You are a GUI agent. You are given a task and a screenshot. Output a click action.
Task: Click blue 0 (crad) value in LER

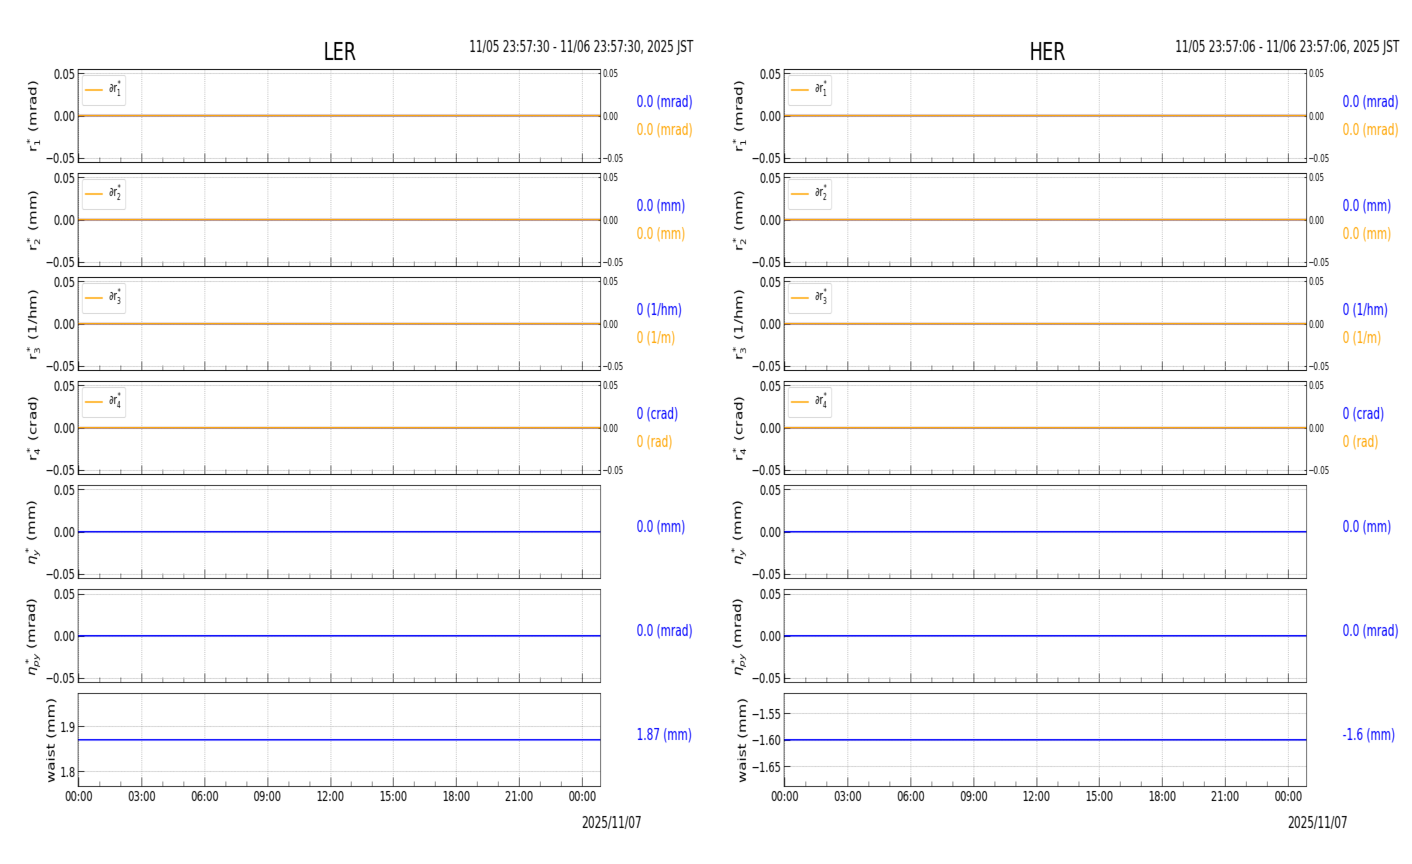(657, 414)
